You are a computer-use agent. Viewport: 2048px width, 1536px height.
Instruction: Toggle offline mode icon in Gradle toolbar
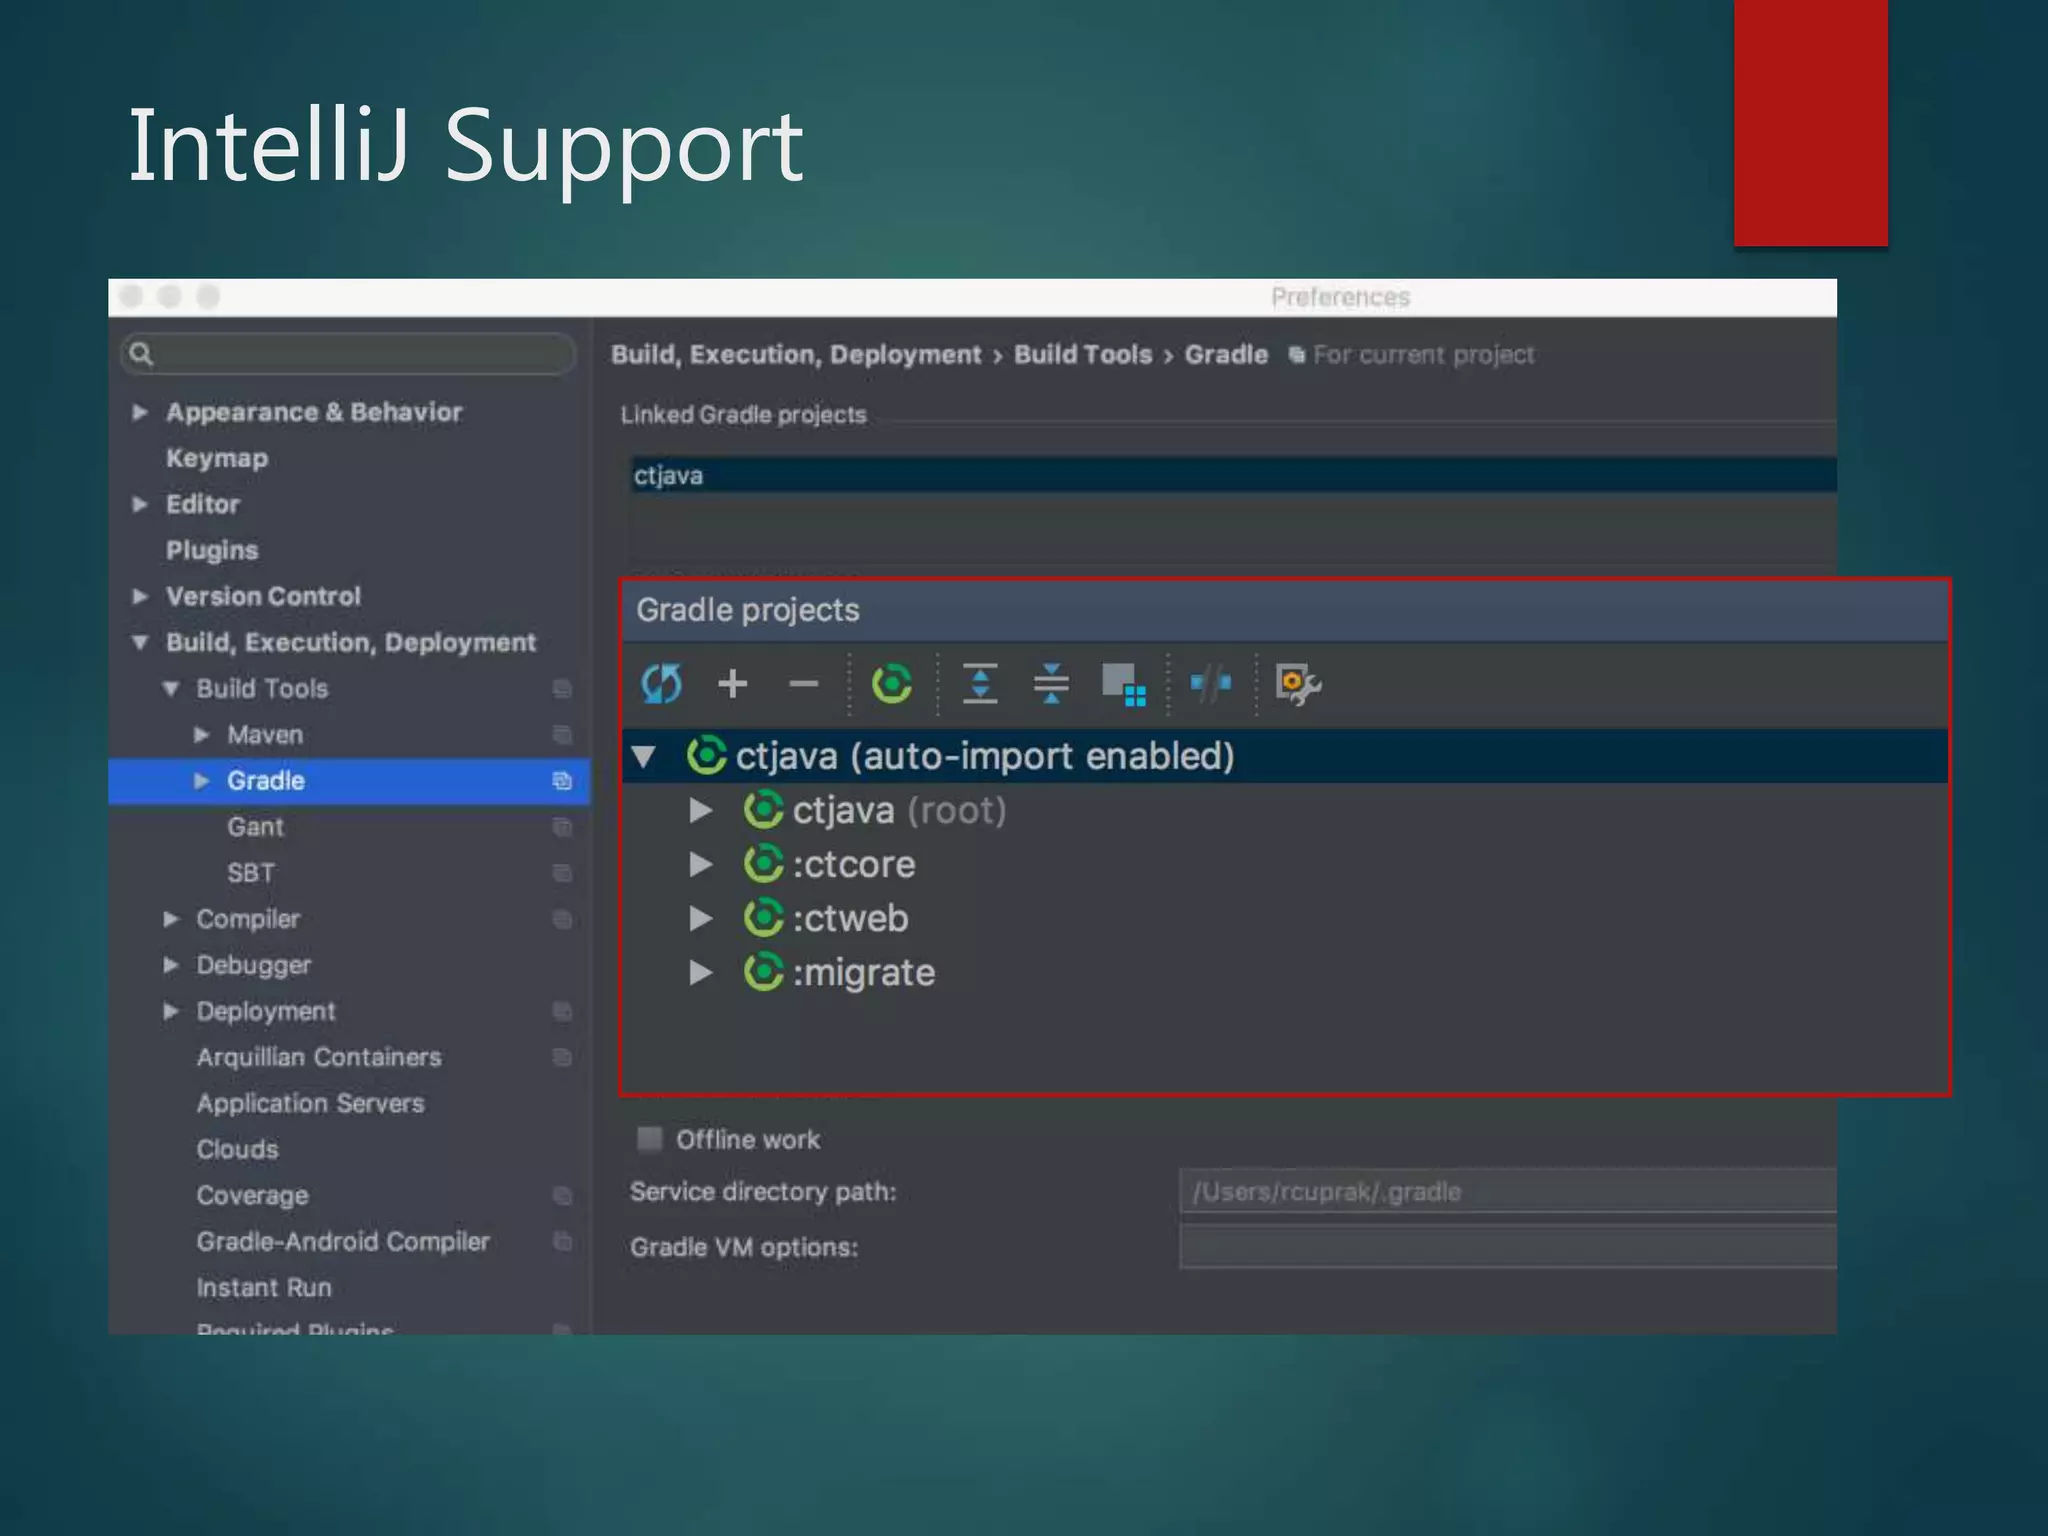1211,684
